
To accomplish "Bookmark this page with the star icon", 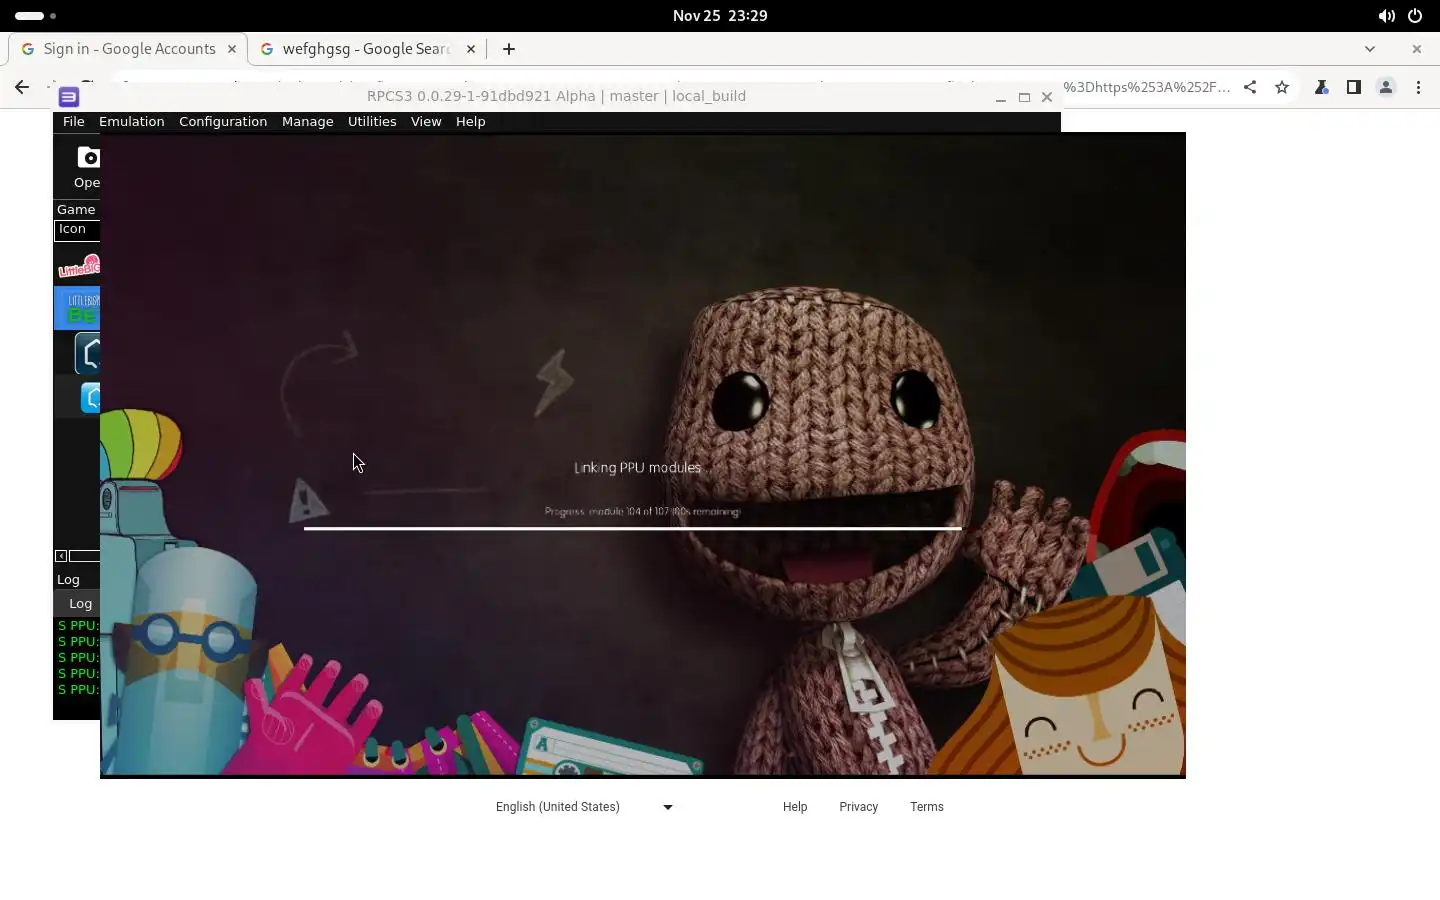I will (1282, 87).
